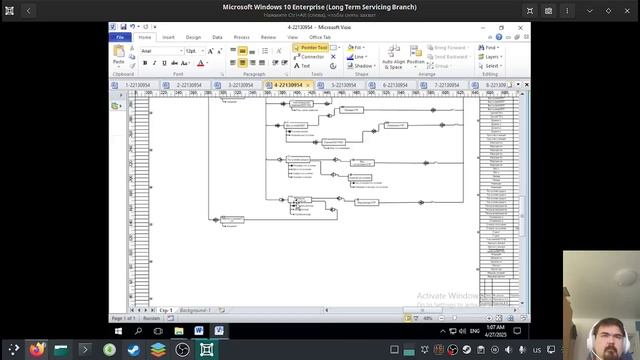
Task: Click the connection point X tool
Action: tap(333, 57)
